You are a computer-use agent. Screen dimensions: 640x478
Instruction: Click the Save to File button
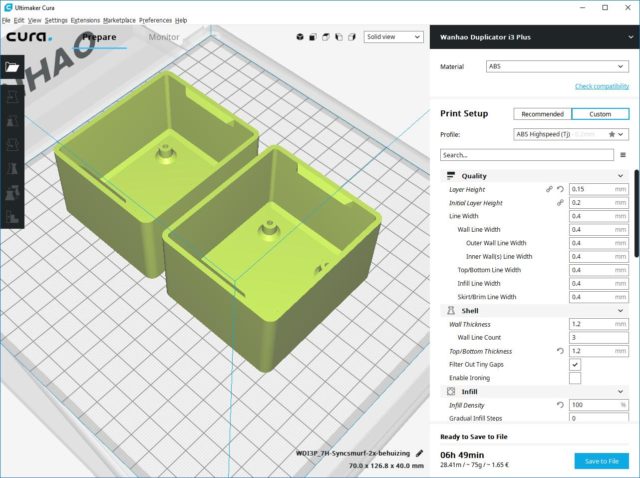(601, 460)
